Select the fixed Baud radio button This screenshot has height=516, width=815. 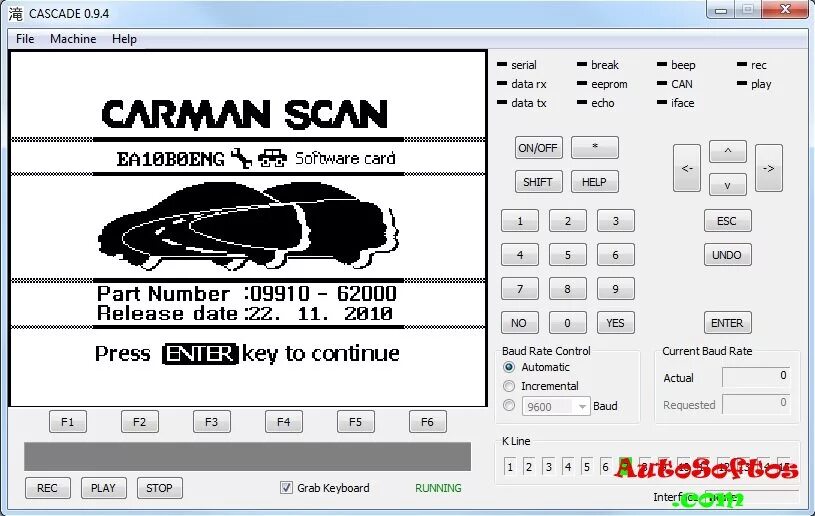click(x=509, y=405)
